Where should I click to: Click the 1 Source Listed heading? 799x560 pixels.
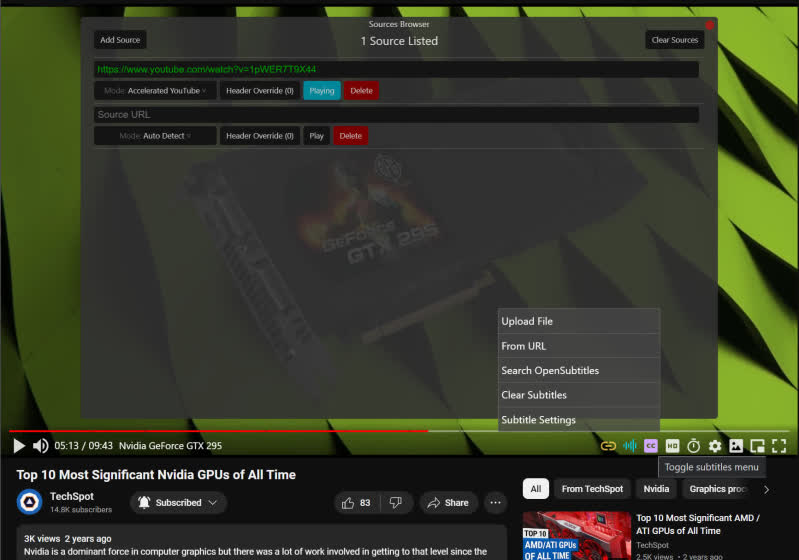pos(399,41)
